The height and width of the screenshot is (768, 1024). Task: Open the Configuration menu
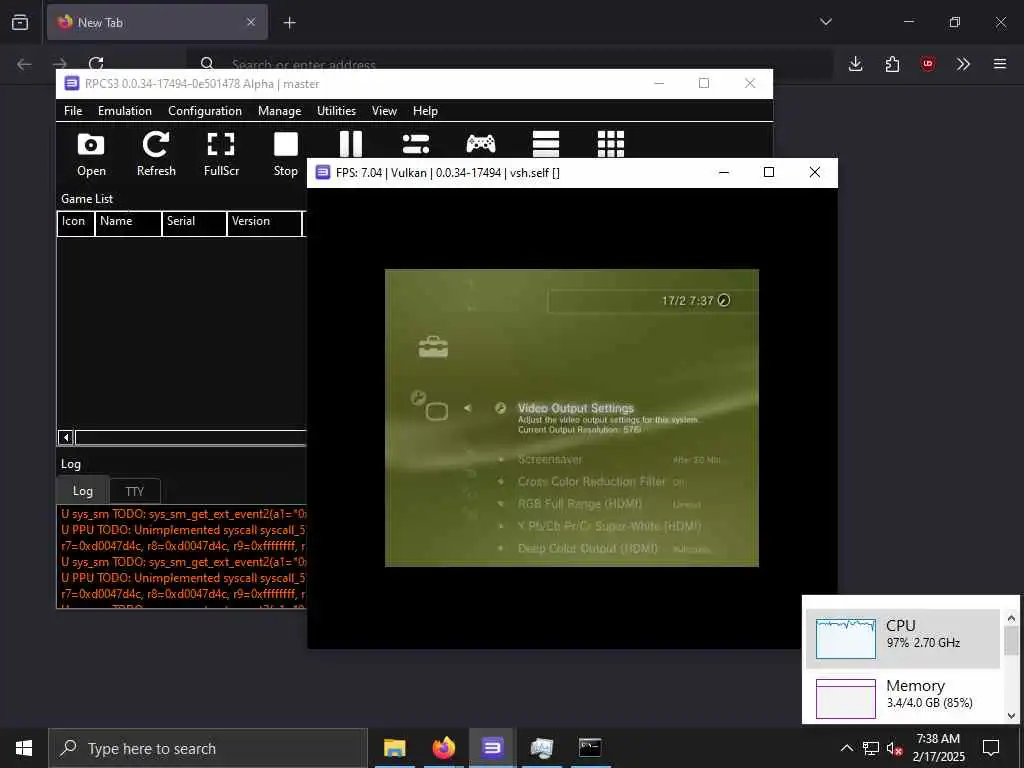[x=205, y=111]
